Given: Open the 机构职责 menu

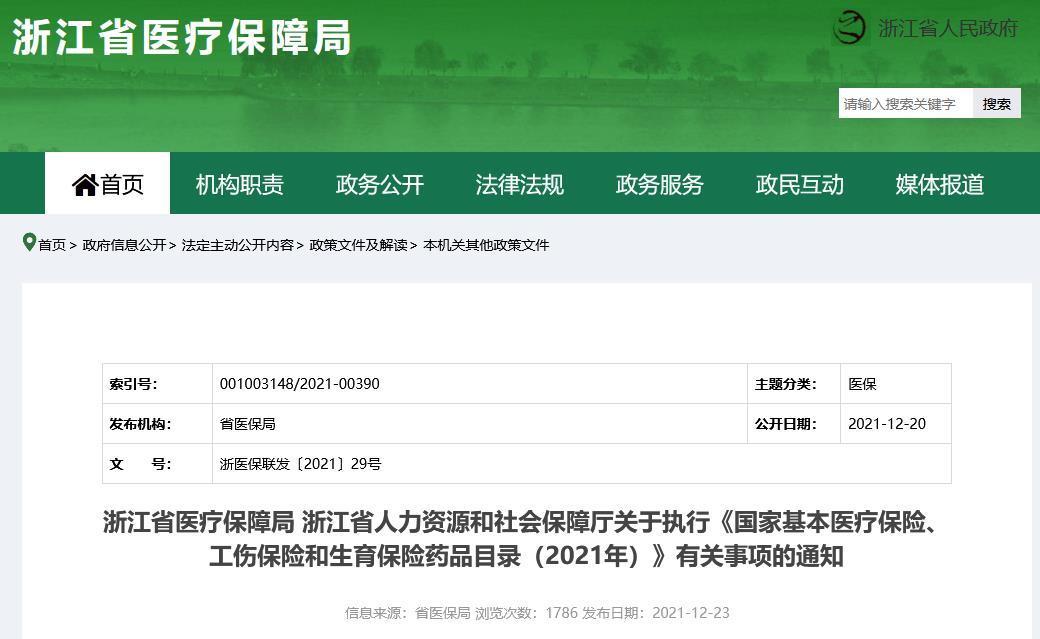Looking at the screenshot, I should point(239,184).
